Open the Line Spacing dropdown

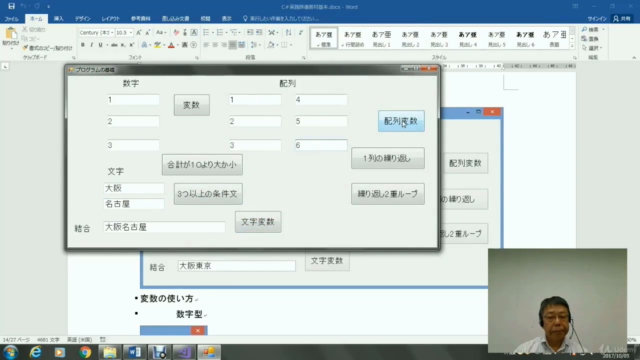tap(255, 45)
